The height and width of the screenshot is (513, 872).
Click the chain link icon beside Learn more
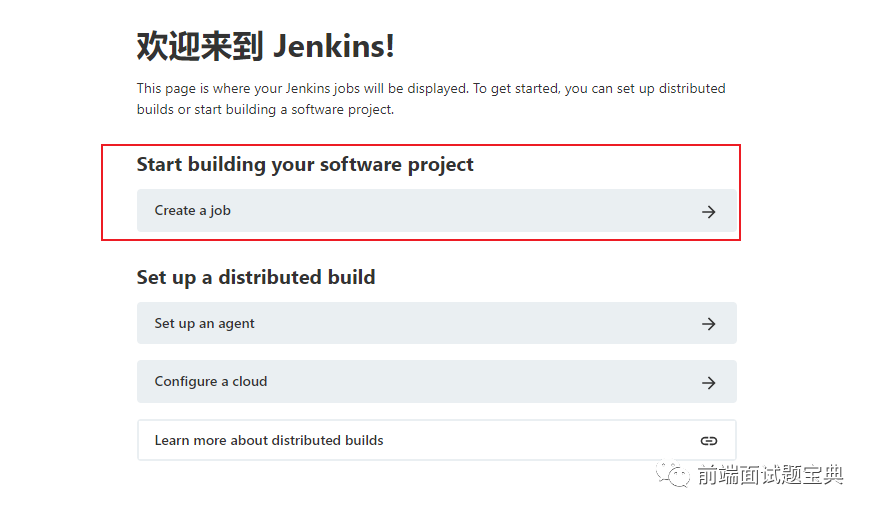[708, 441]
